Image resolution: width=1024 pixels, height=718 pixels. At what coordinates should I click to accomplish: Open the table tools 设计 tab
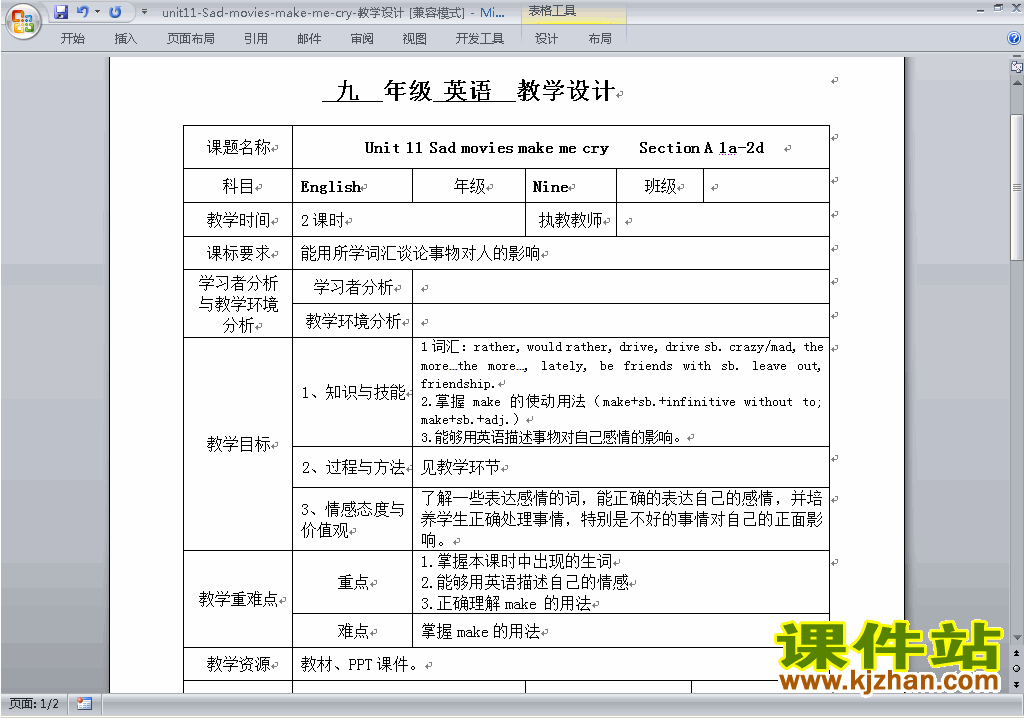point(546,39)
